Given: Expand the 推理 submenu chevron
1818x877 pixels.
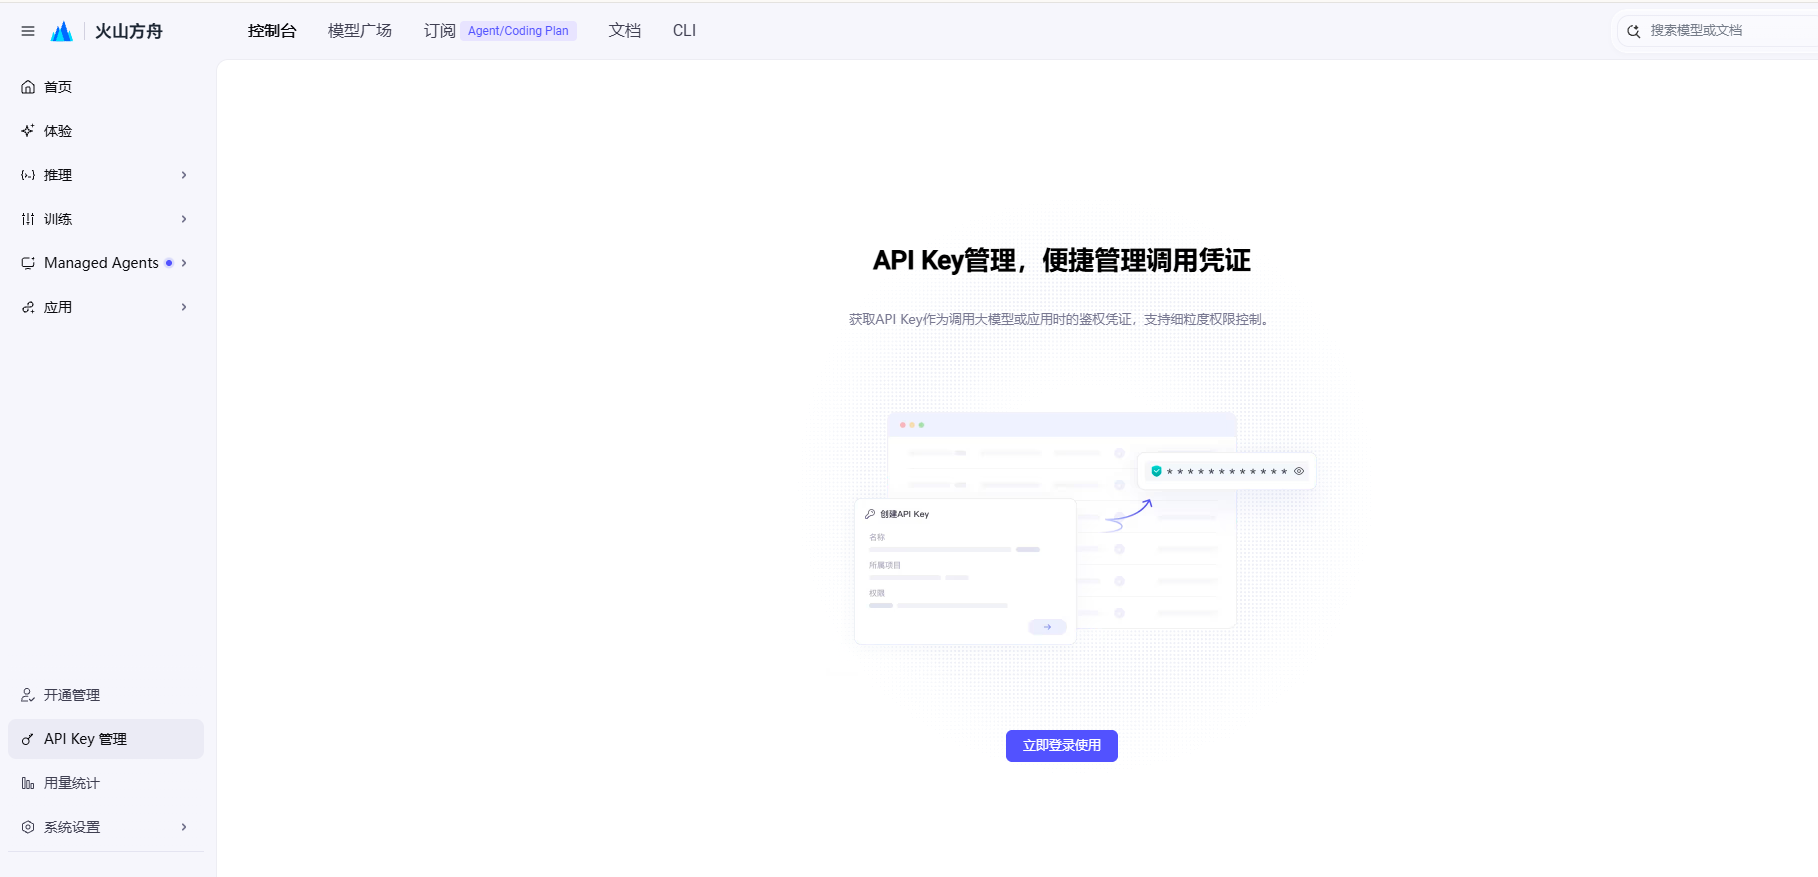Looking at the screenshot, I should click(x=184, y=175).
